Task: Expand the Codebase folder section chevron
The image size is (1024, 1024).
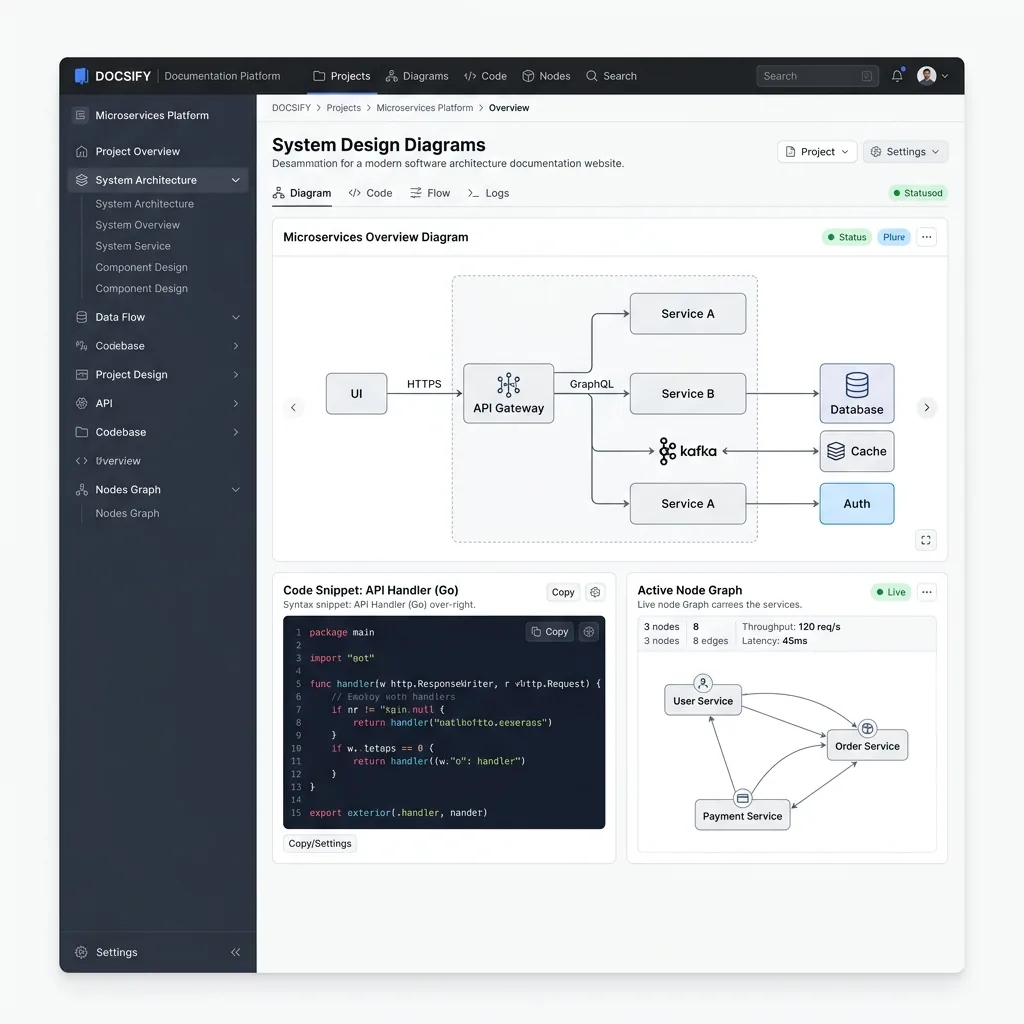Action: 236,432
